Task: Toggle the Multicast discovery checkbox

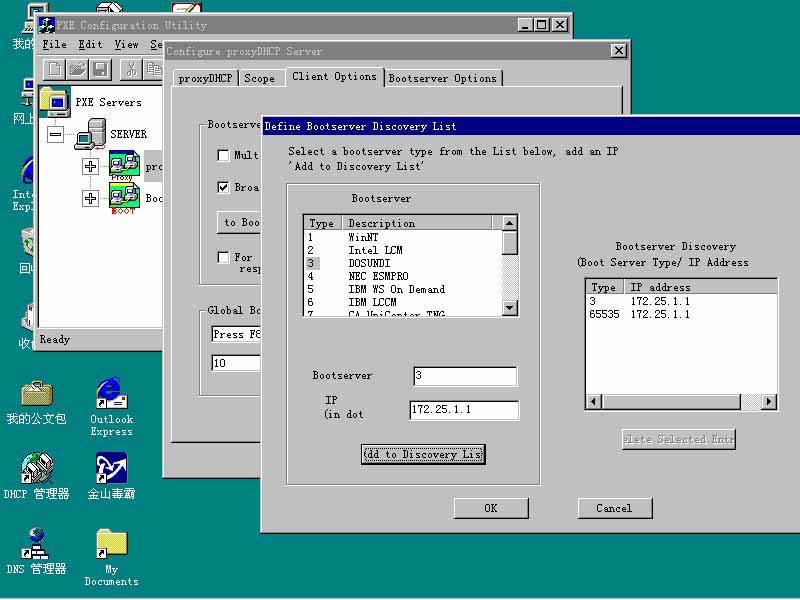Action: (224, 155)
